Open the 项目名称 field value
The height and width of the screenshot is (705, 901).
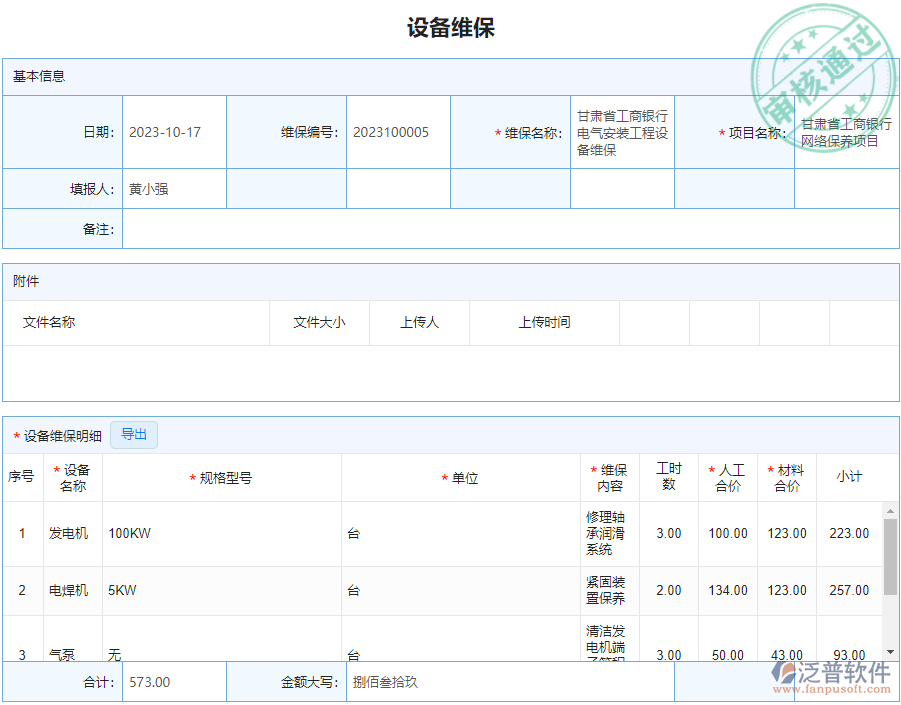[846, 133]
